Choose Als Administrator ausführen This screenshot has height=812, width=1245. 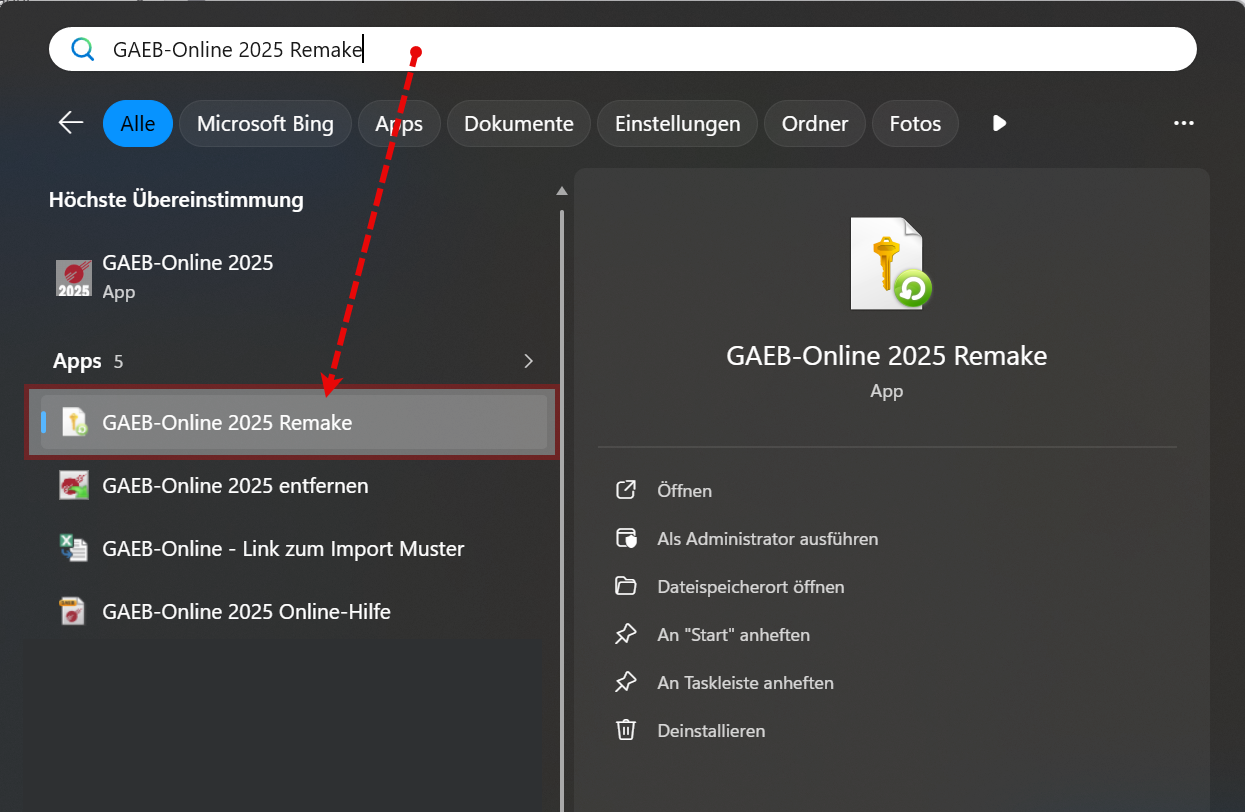767,539
